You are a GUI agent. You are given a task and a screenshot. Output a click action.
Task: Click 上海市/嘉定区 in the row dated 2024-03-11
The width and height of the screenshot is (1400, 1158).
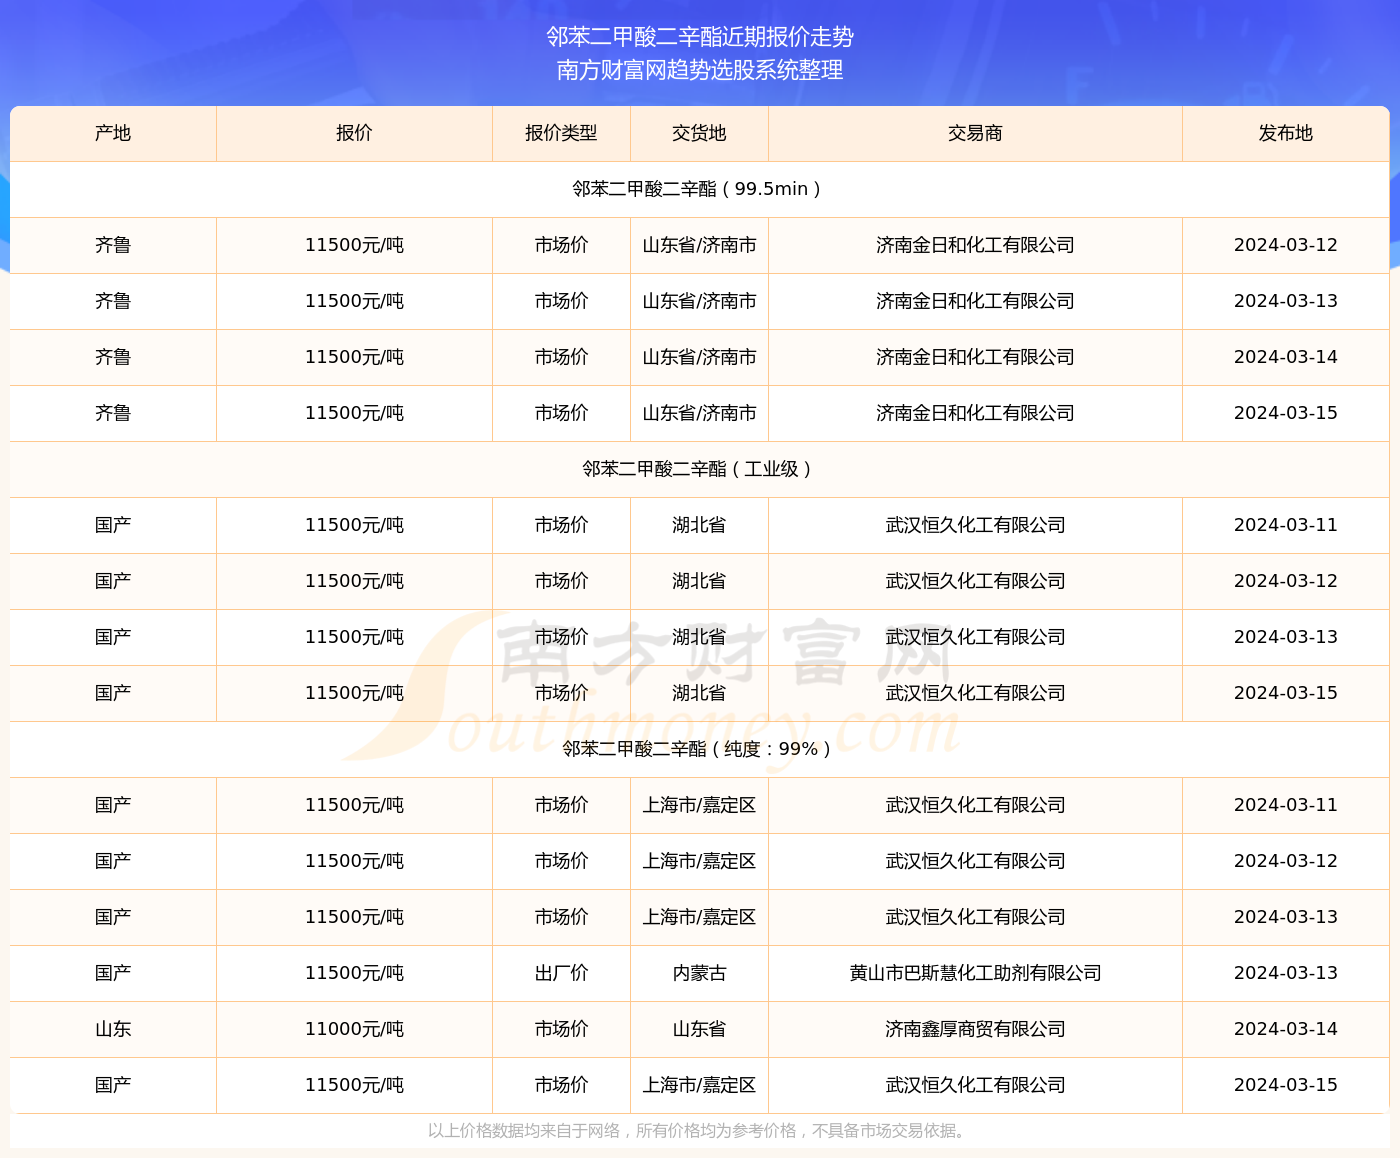(699, 805)
